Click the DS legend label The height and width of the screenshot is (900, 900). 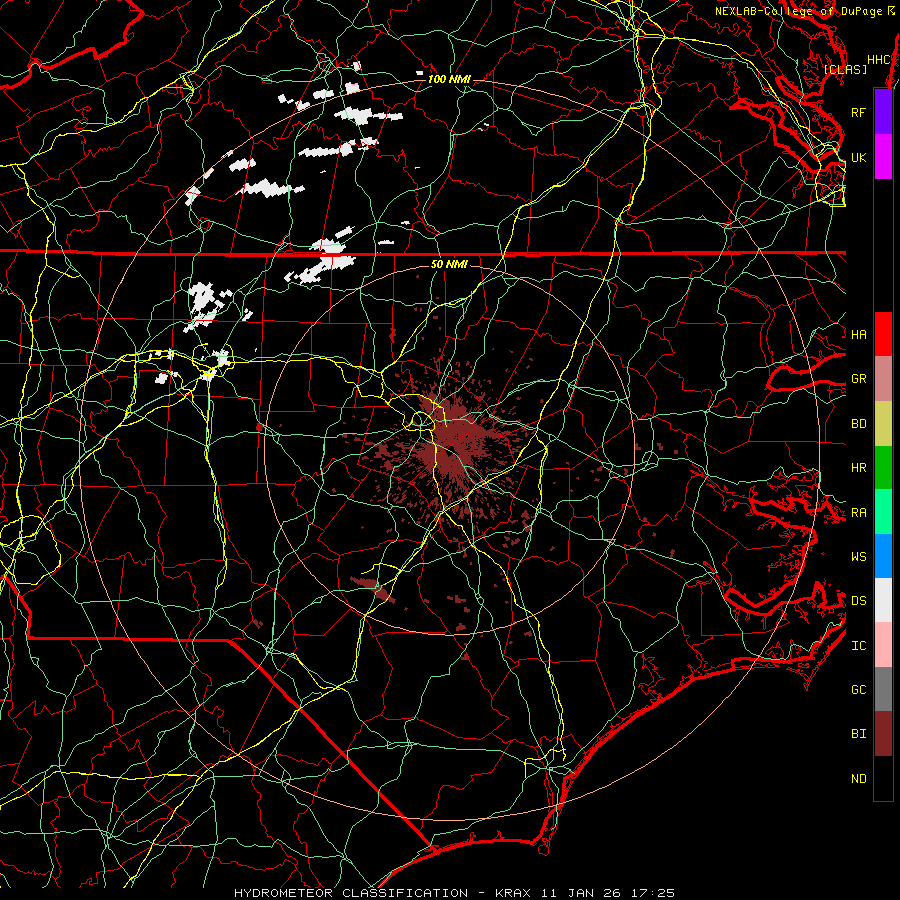[x=859, y=600]
